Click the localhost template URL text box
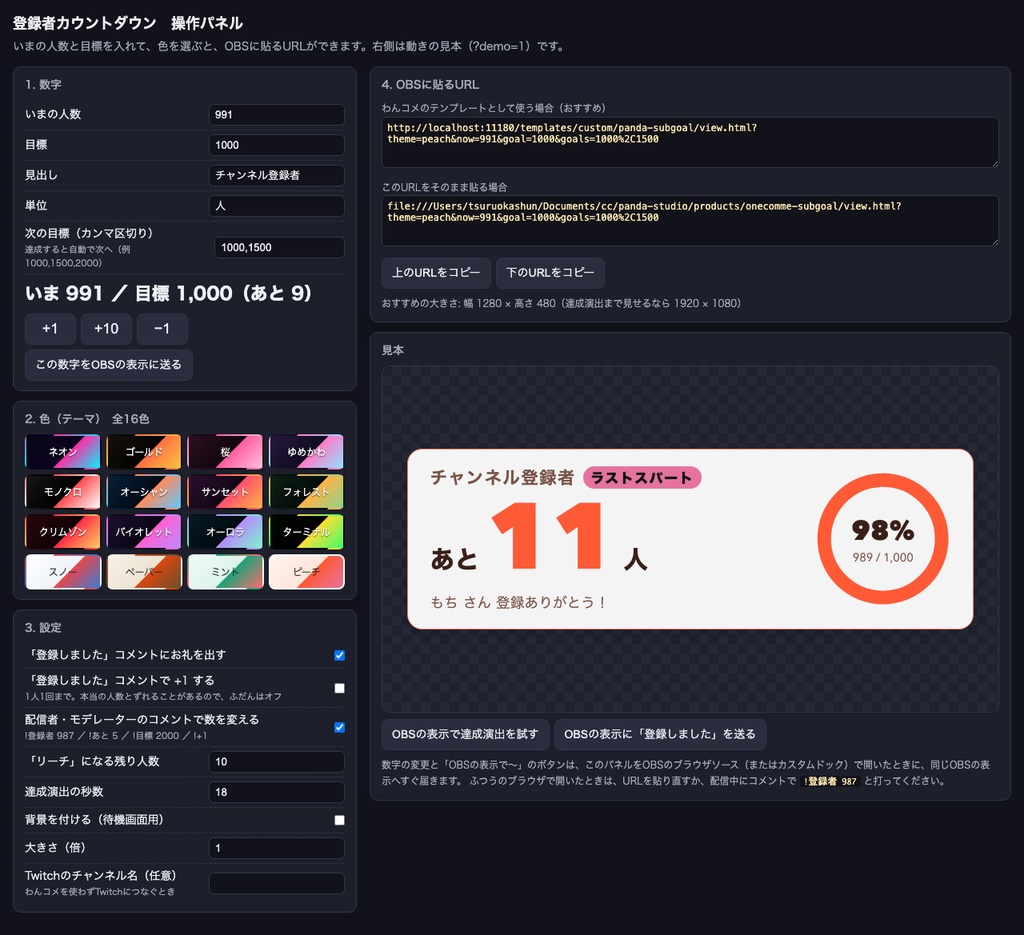 tap(690, 142)
